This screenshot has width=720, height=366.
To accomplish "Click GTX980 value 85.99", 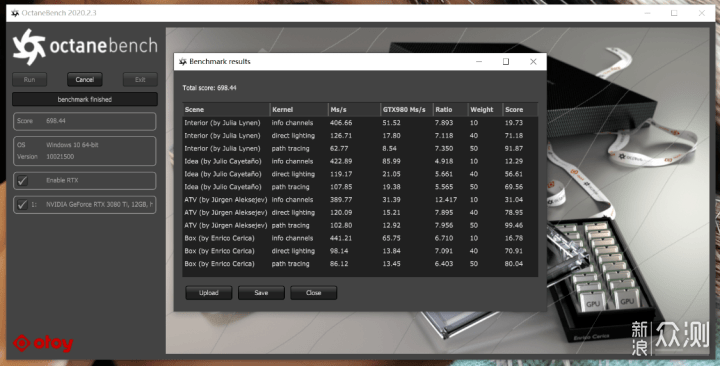I will pyautogui.click(x=391, y=161).
